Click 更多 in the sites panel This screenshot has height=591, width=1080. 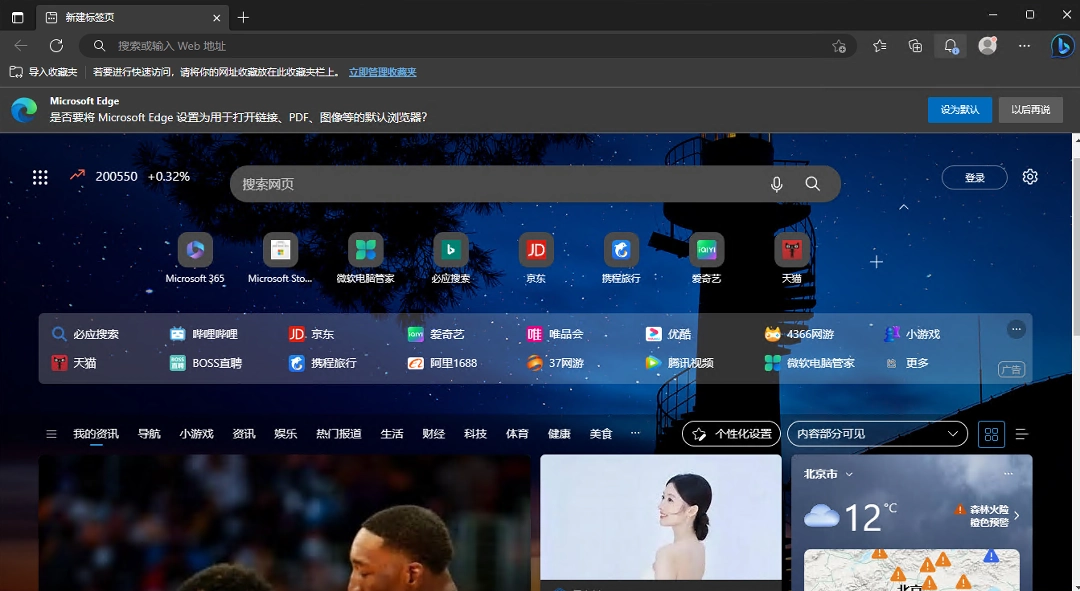[907, 363]
